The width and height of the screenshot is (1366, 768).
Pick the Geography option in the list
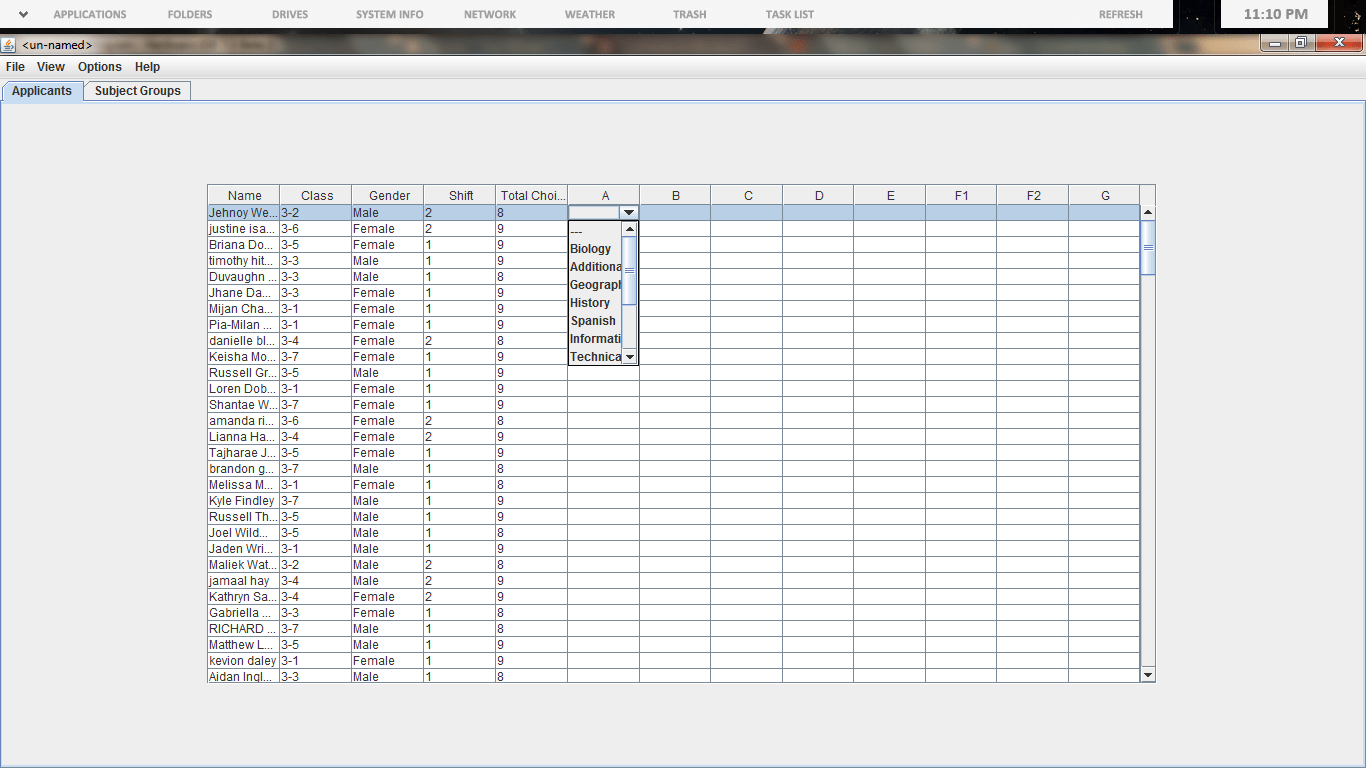[x=595, y=285]
